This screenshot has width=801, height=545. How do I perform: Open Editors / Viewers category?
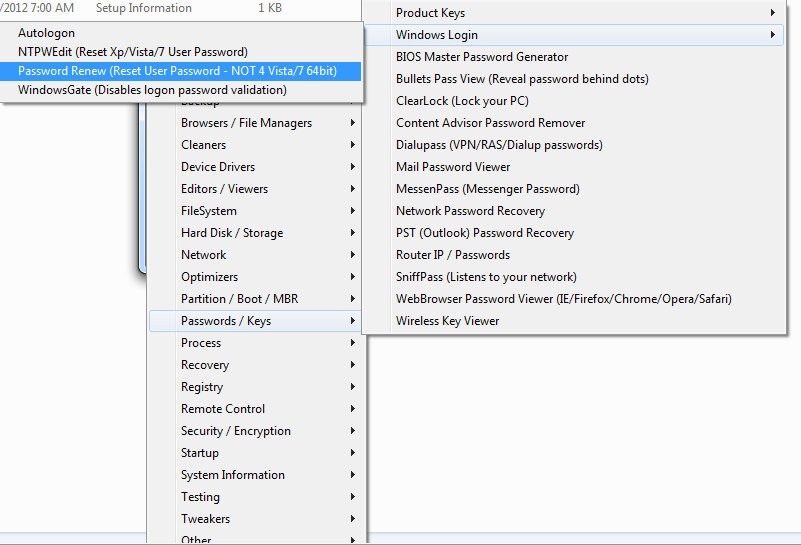255,188
